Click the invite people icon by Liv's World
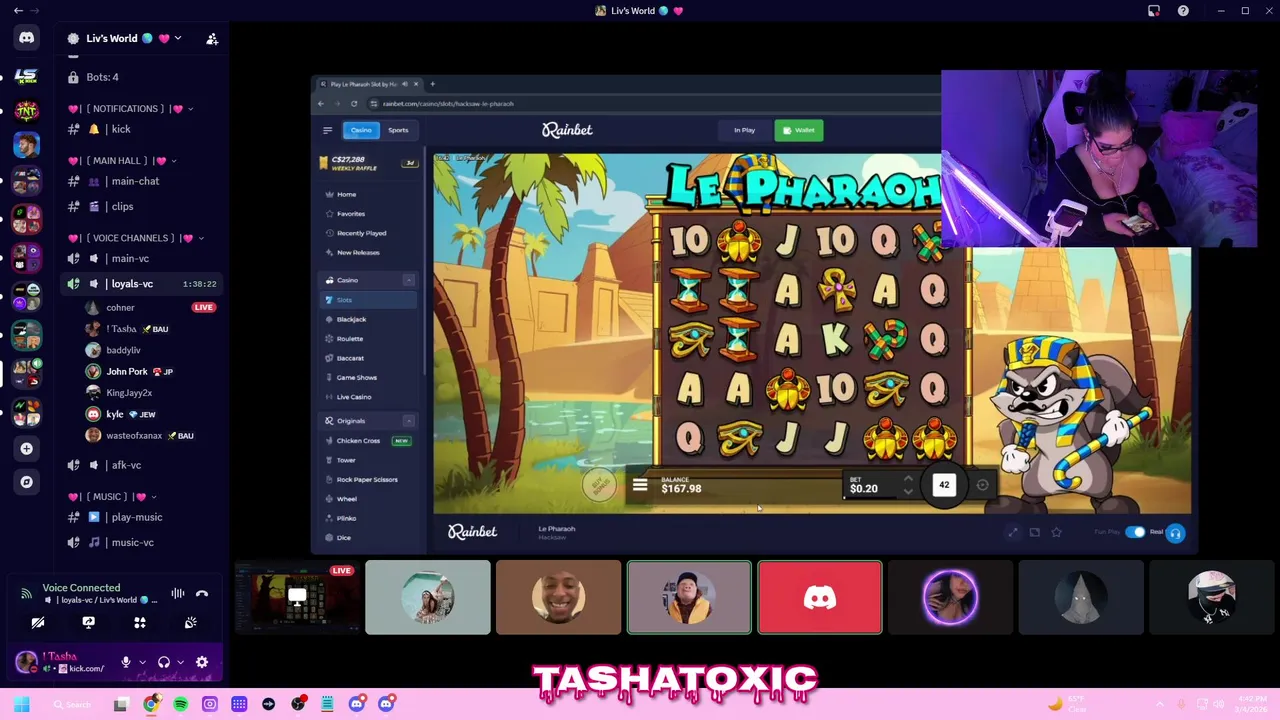This screenshot has width=1280, height=720. pos(212,39)
